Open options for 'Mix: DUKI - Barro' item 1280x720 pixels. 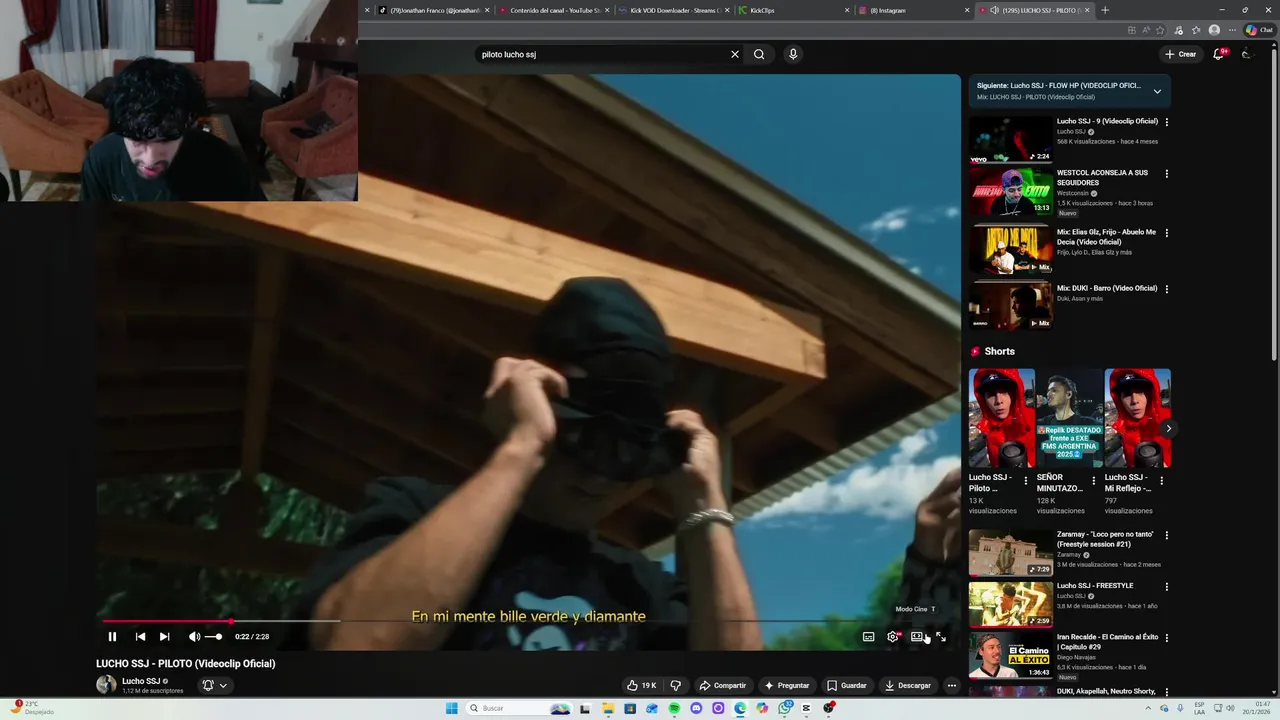tap(1166, 289)
